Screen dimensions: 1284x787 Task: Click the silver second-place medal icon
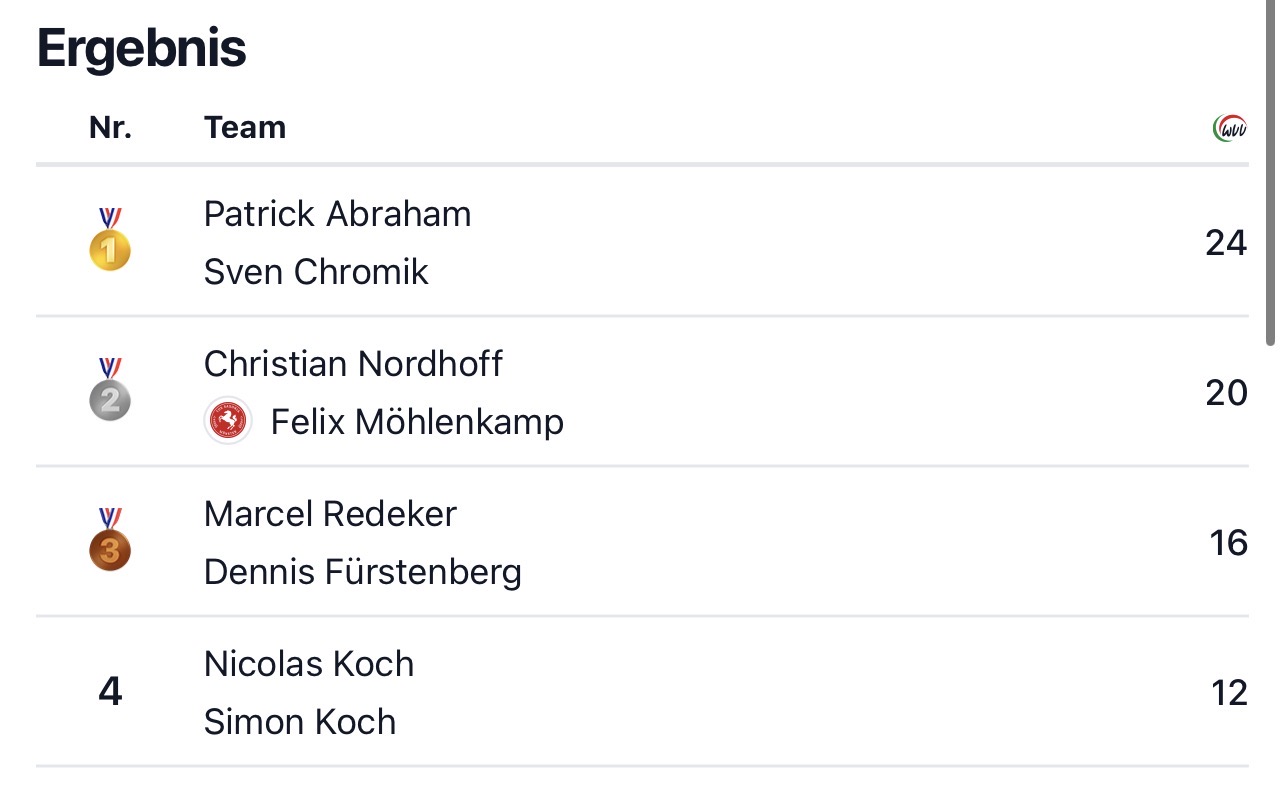click(110, 391)
